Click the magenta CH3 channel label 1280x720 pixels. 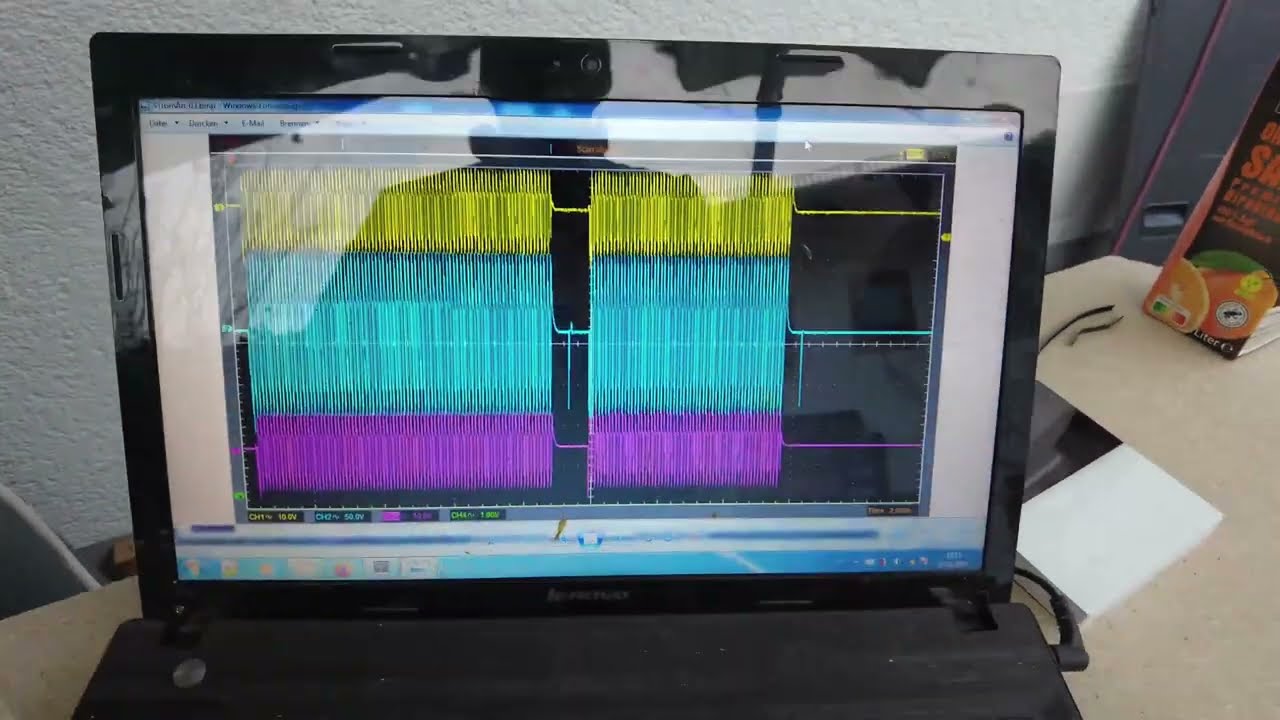(x=408, y=516)
